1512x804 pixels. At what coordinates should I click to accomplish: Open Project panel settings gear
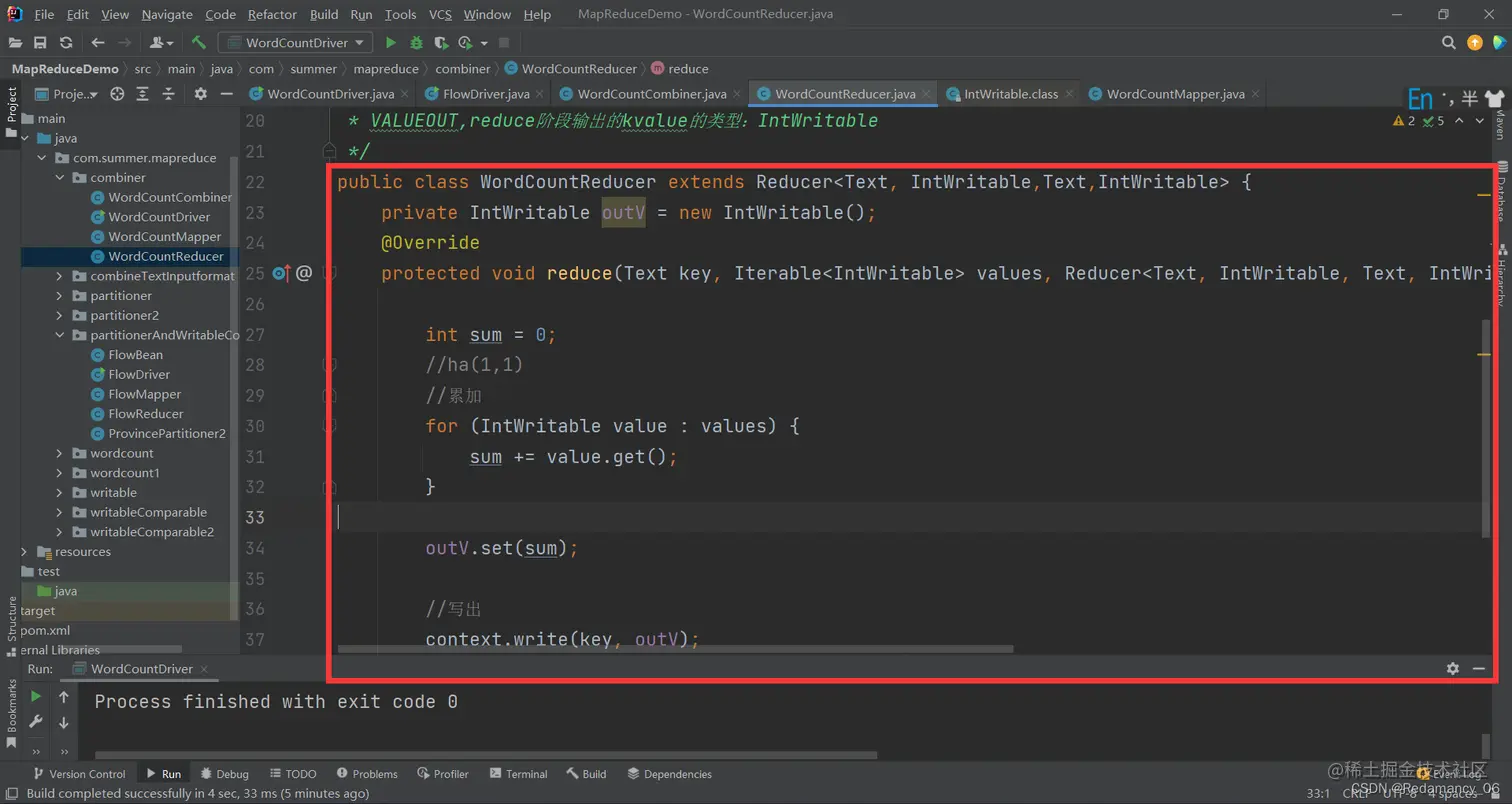tap(200, 94)
